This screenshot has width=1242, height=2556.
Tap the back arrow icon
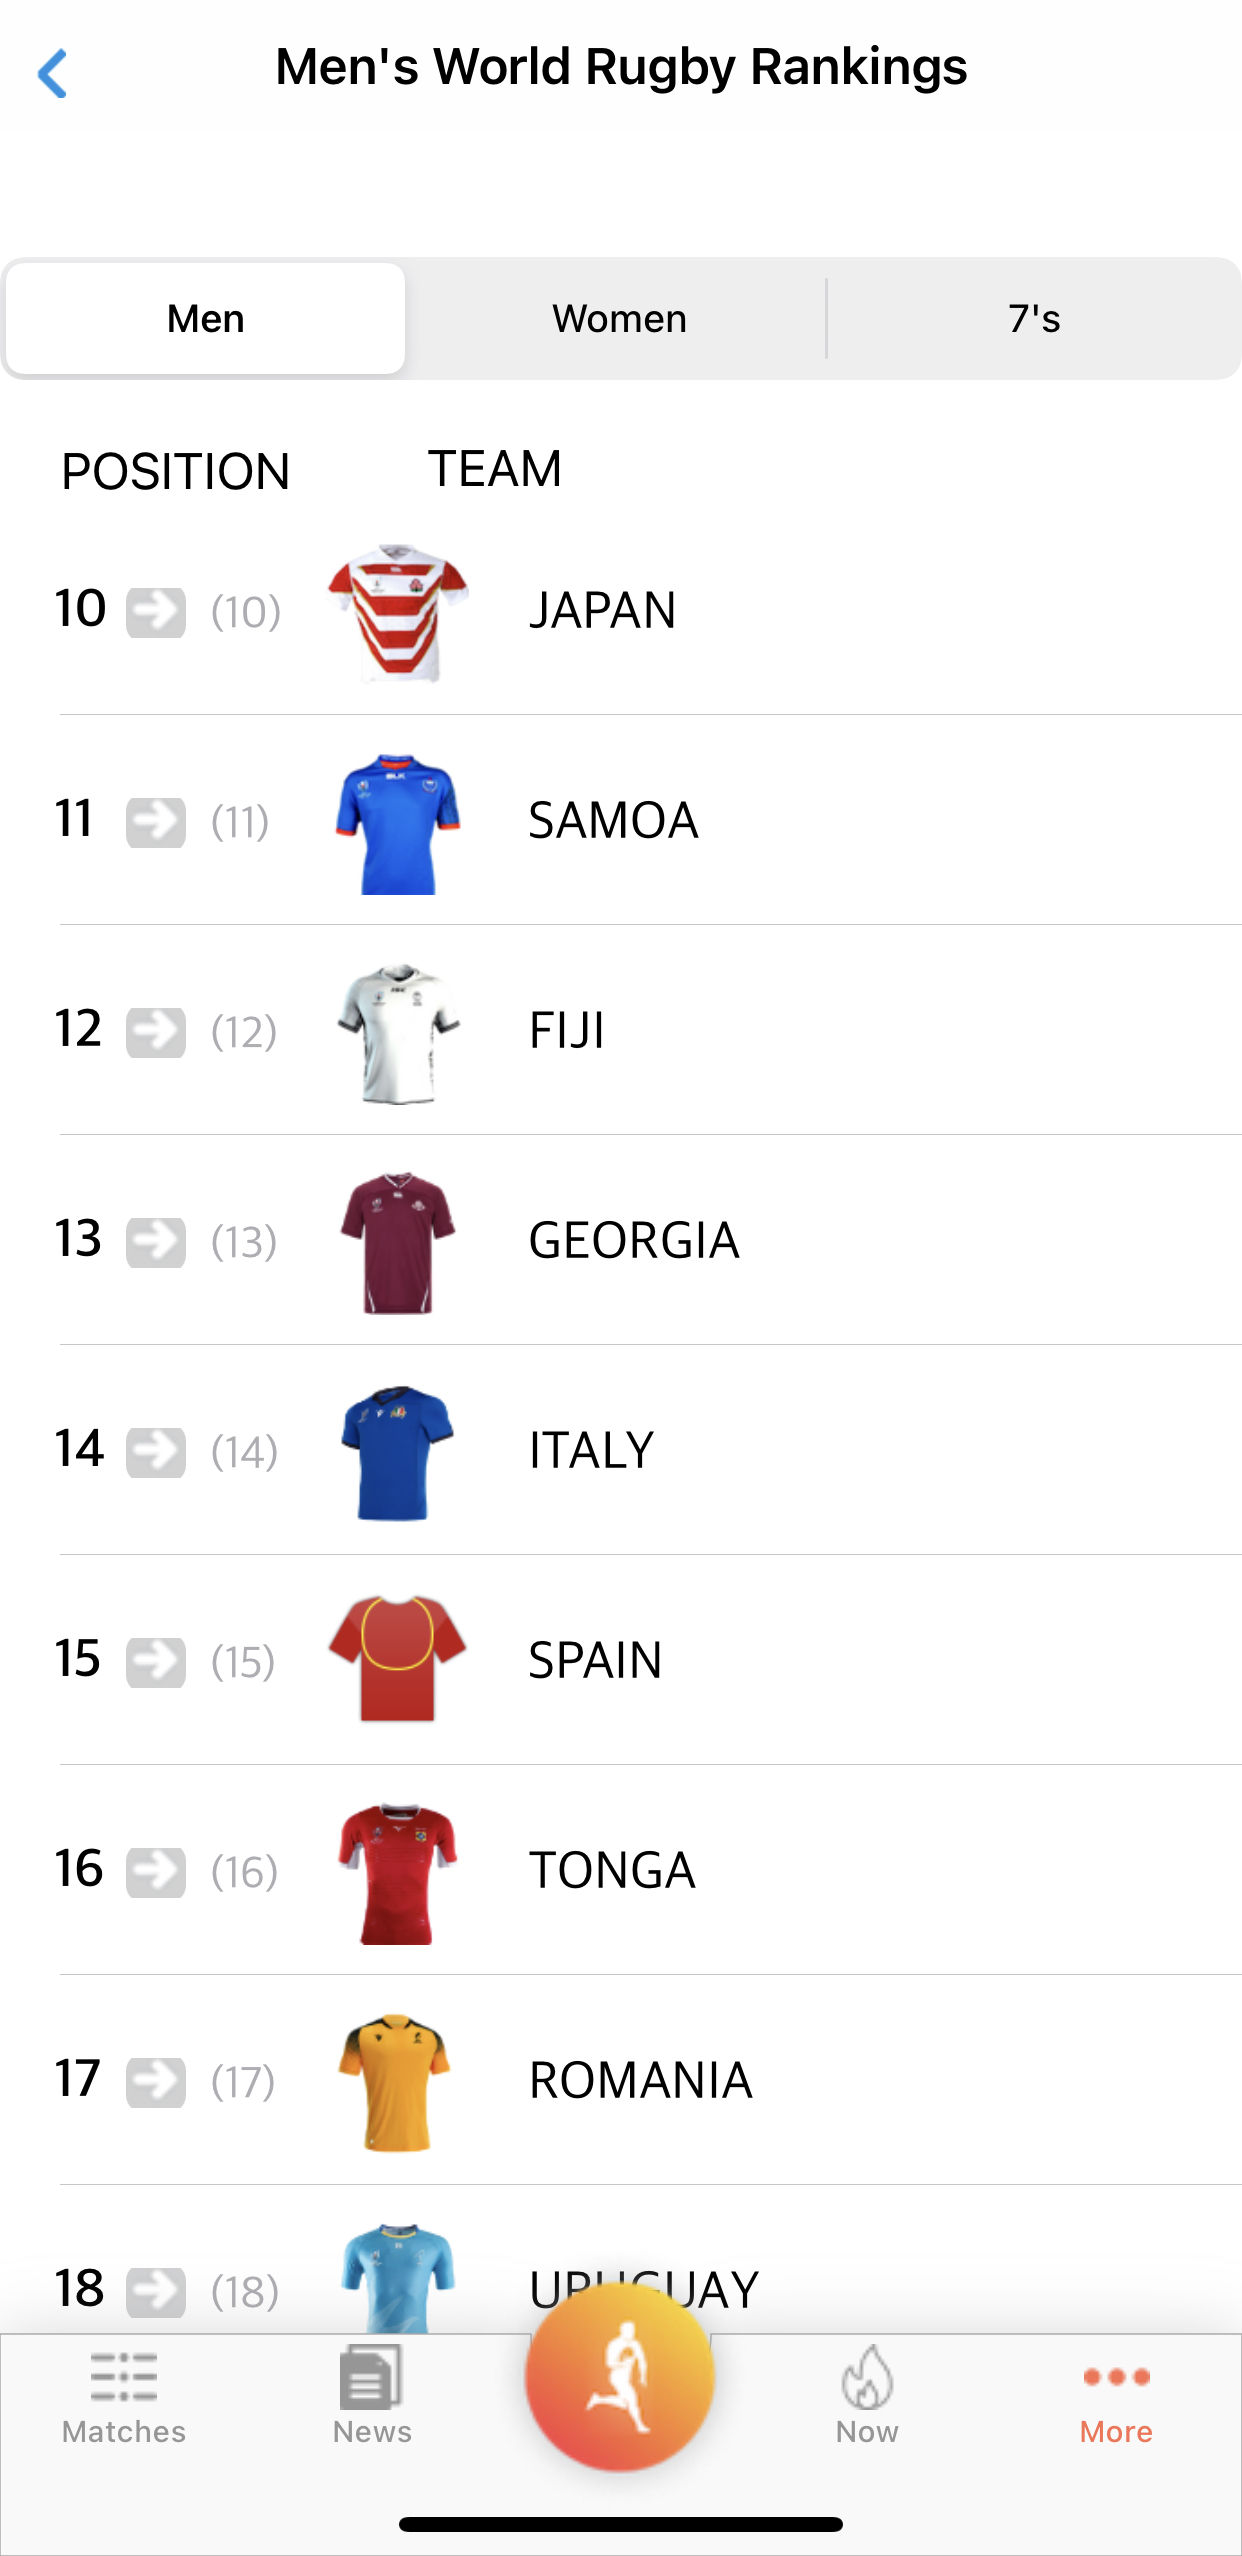coord(52,73)
